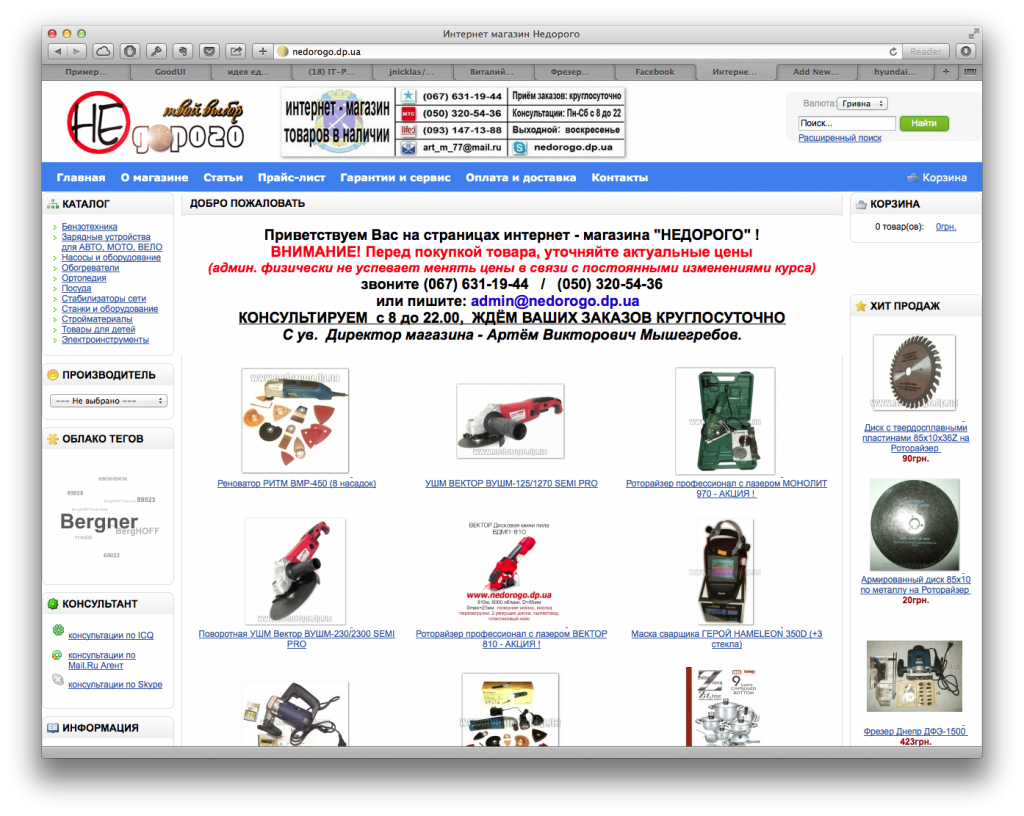Open a new browser tab with plus button
Image resolution: width=1024 pixels, height=816 pixels.
click(947, 71)
